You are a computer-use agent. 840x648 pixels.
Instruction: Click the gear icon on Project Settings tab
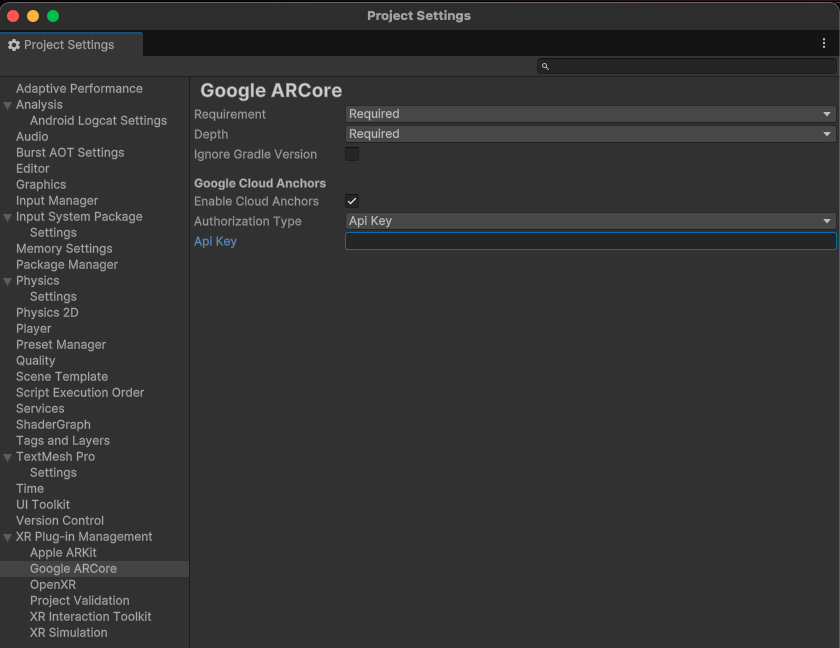pyautogui.click(x=14, y=44)
